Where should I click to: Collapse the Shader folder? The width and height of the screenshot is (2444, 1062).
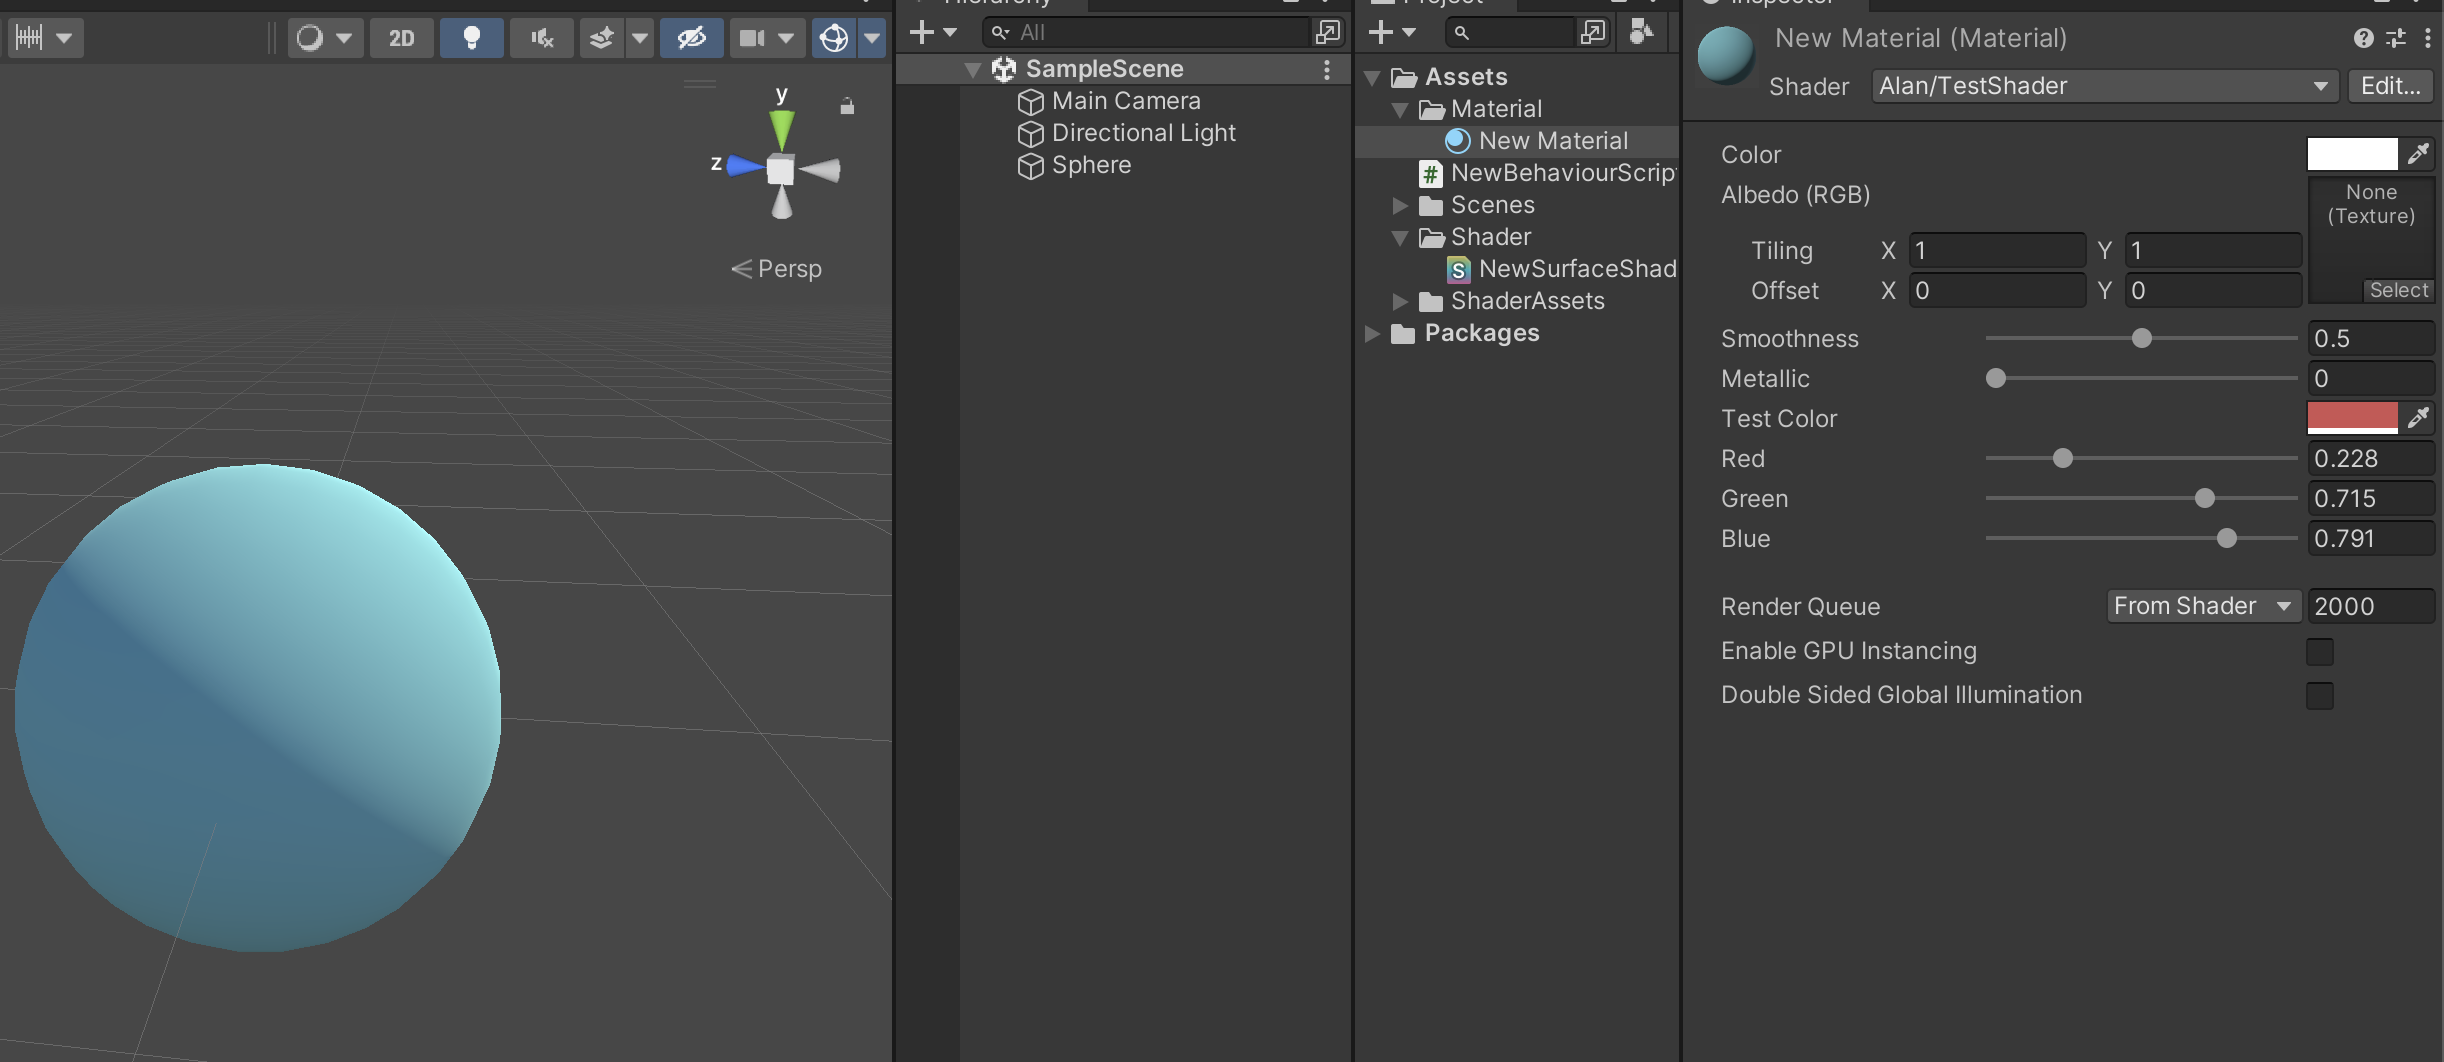coord(1400,237)
